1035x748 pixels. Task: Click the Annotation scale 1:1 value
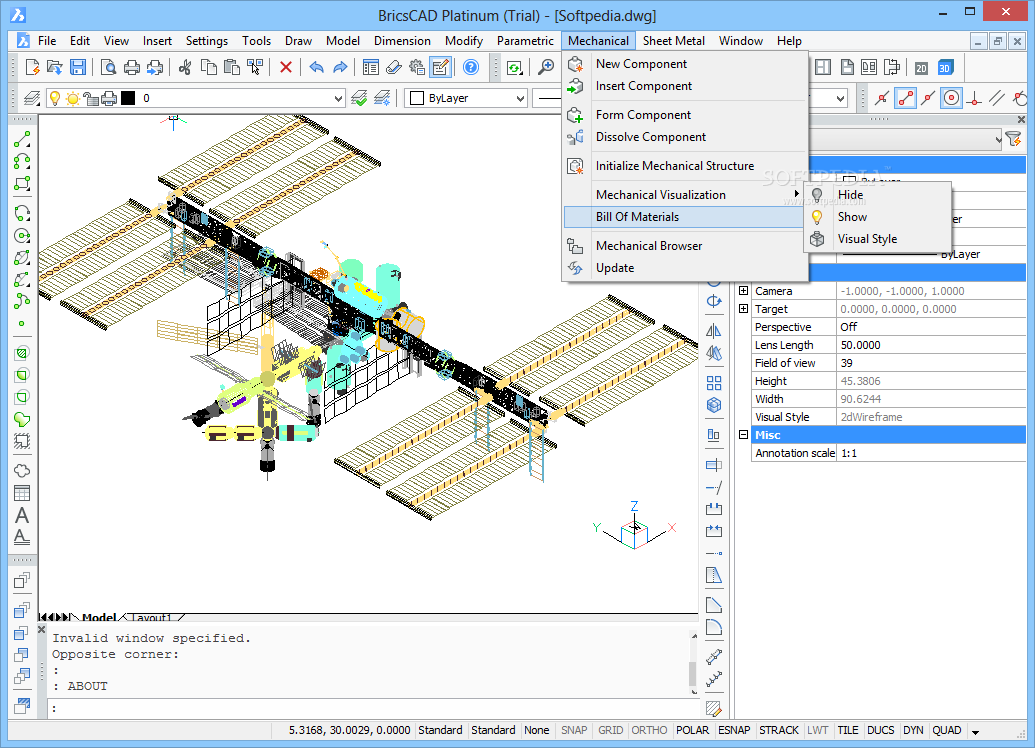click(x=931, y=453)
